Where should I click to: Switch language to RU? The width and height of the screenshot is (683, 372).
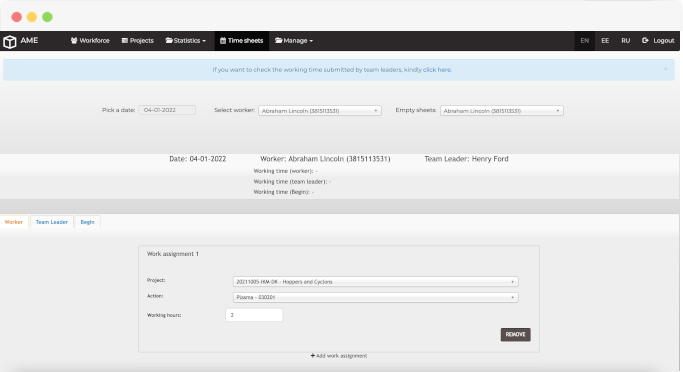tap(626, 41)
